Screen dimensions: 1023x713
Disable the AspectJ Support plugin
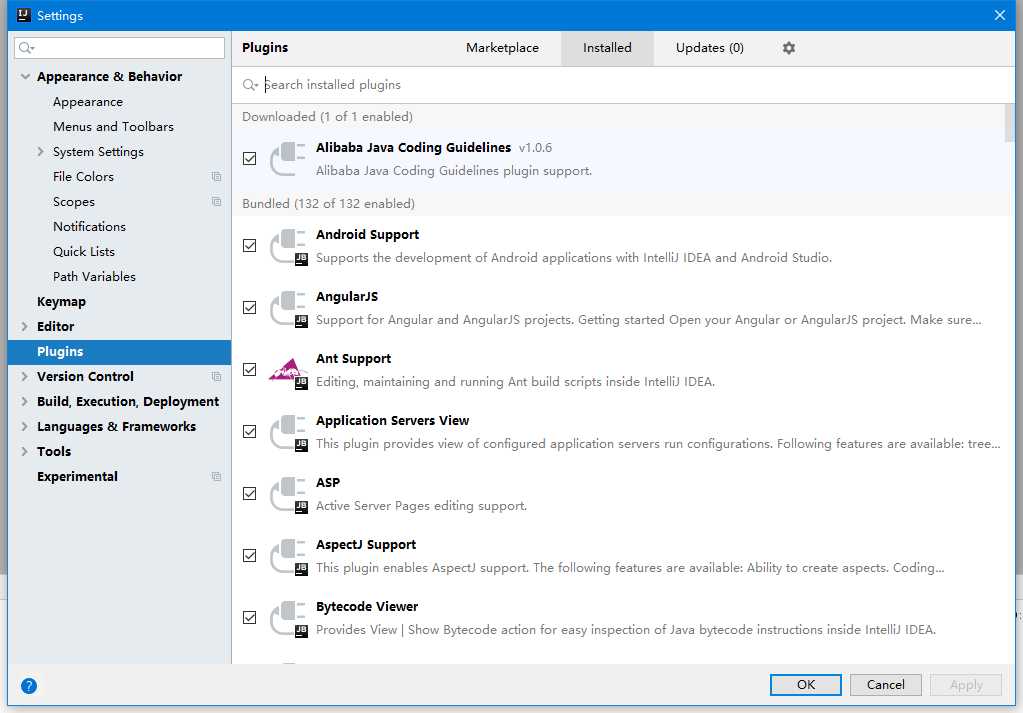pos(249,556)
